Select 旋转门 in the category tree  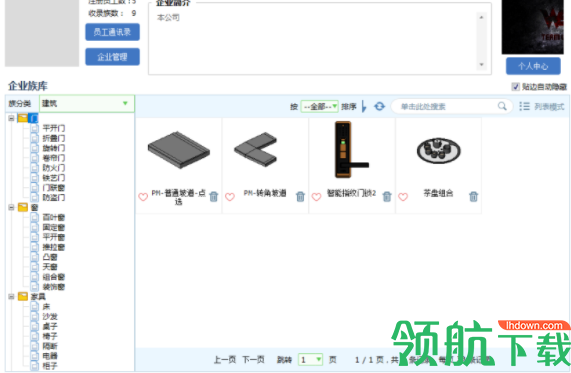point(54,148)
